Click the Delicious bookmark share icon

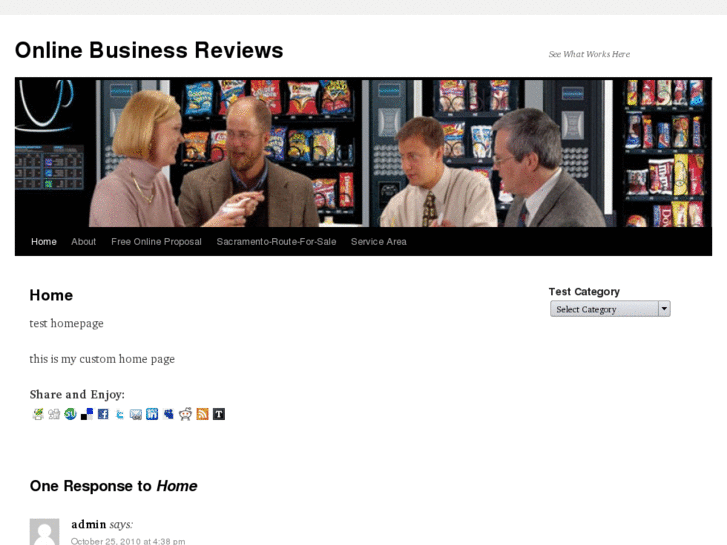pos(87,414)
